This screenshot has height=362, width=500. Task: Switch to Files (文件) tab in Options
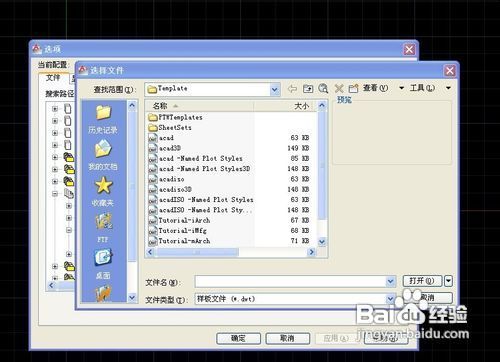tap(53, 78)
